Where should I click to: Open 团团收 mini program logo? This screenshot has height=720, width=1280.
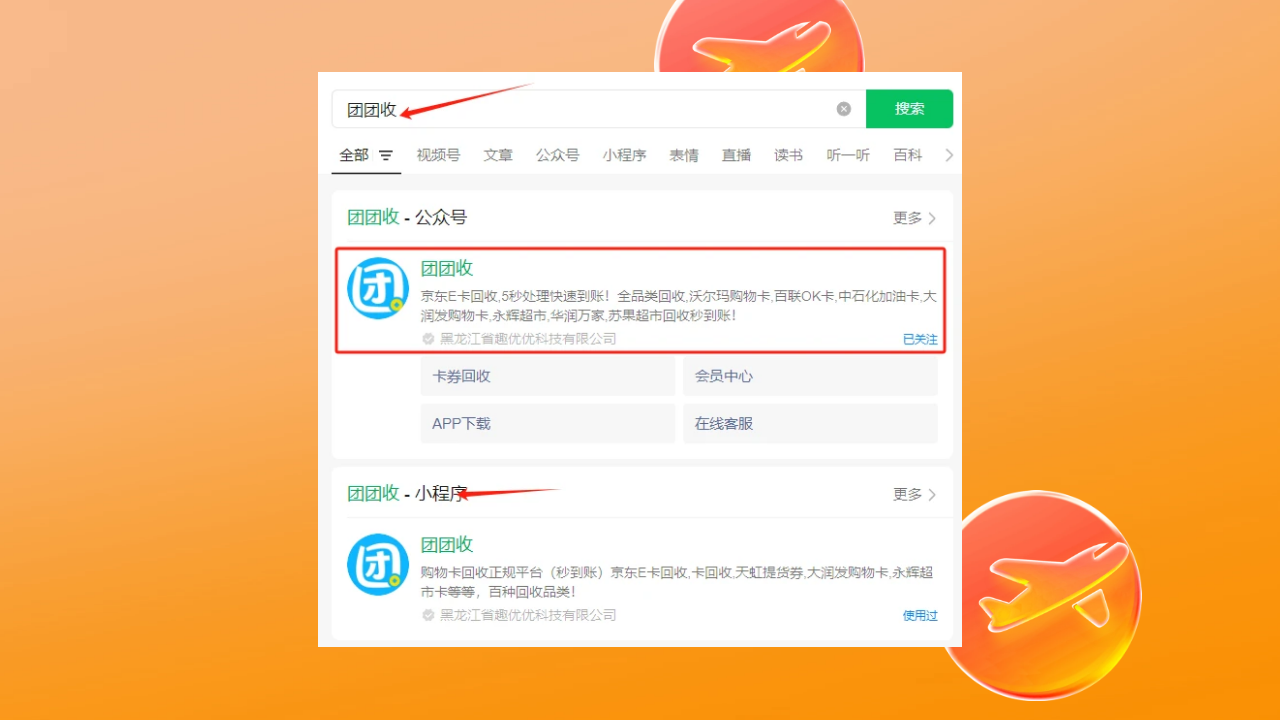[x=378, y=564]
